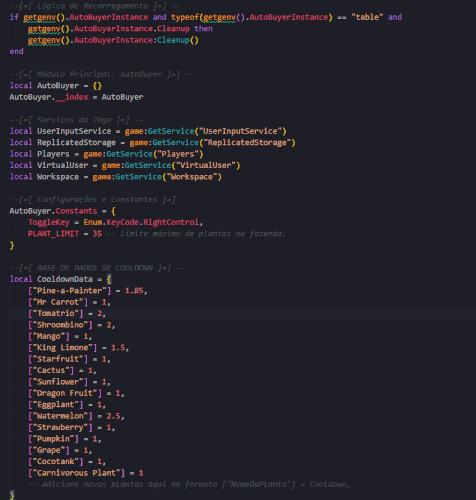Click the "end" keyword line
The image size is (476, 500).
[16, 51]
